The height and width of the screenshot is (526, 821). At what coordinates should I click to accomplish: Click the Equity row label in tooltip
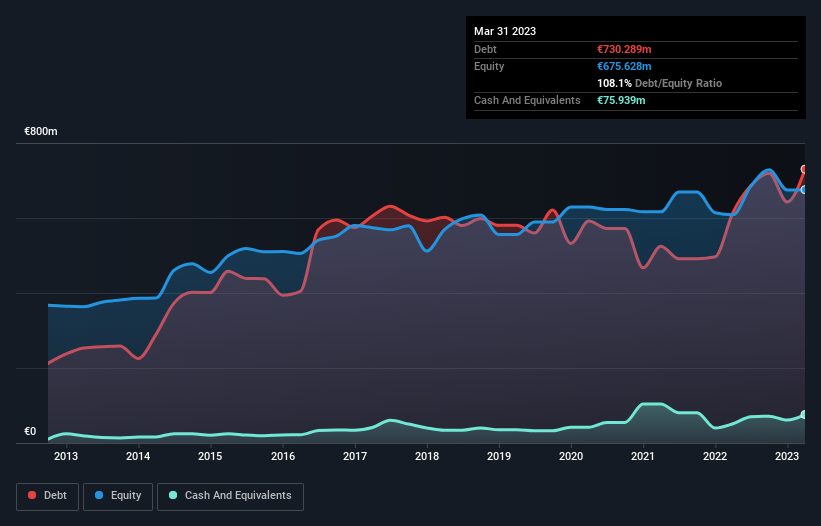[489, 66]
